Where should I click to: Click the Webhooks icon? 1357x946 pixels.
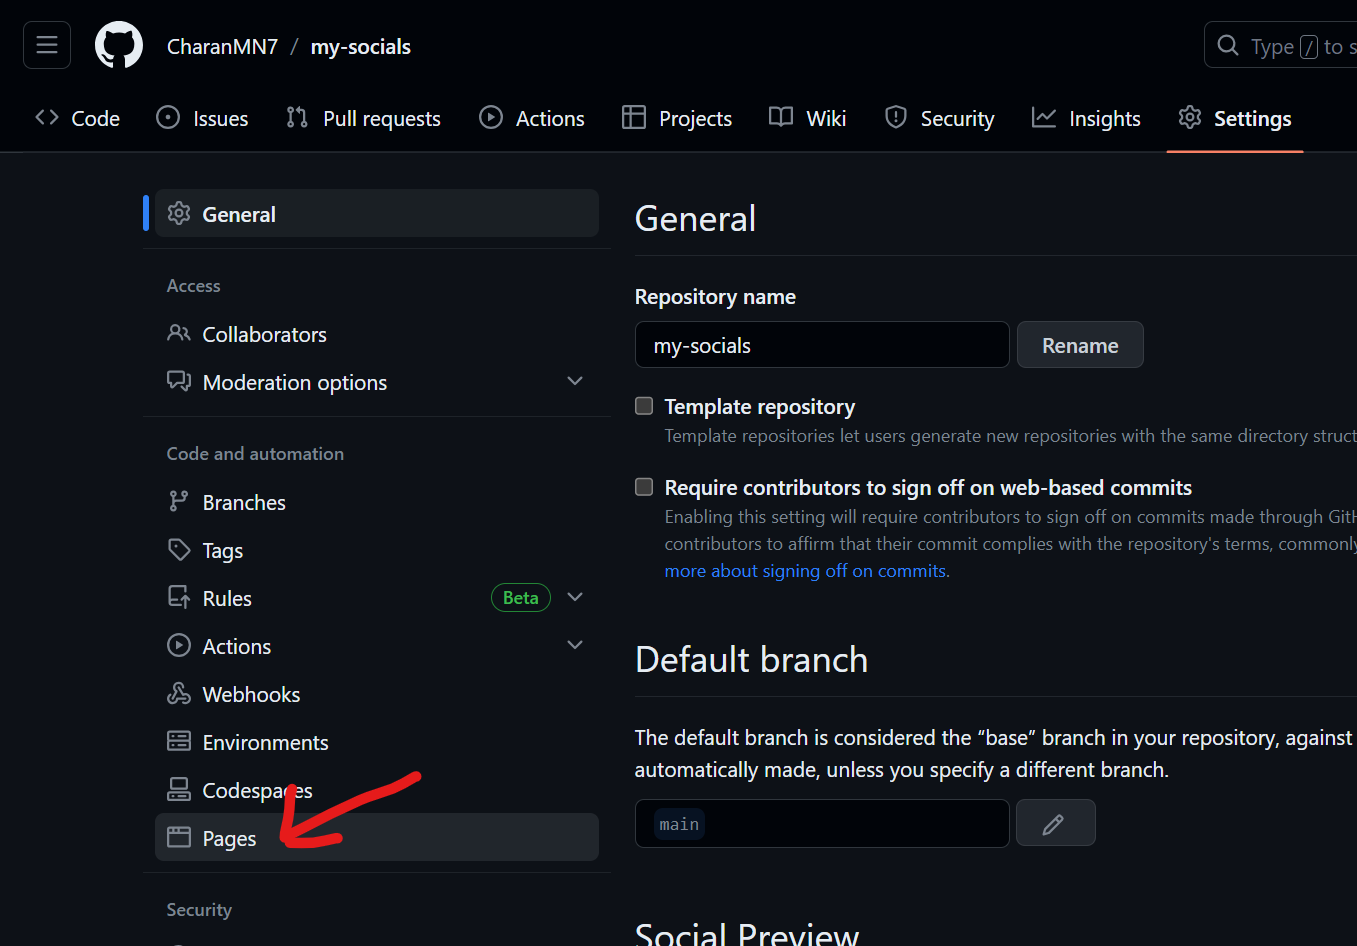click(179, 693)
